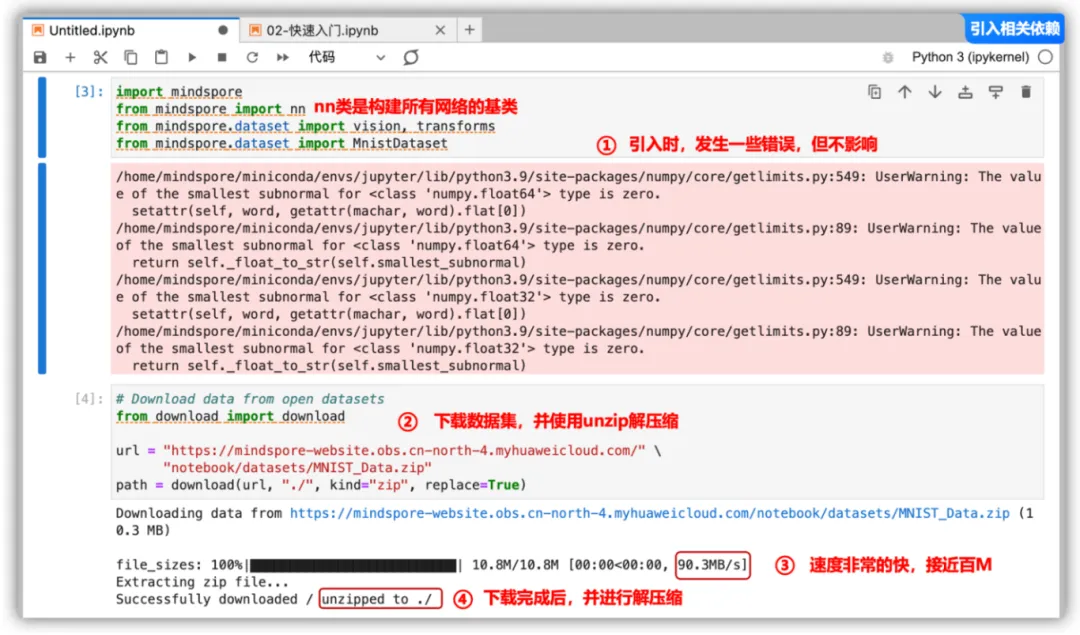The width and height of the screenshot is (1080, 635).
Task: Select the [4]: cell prompt
Action: coord(89,399)
